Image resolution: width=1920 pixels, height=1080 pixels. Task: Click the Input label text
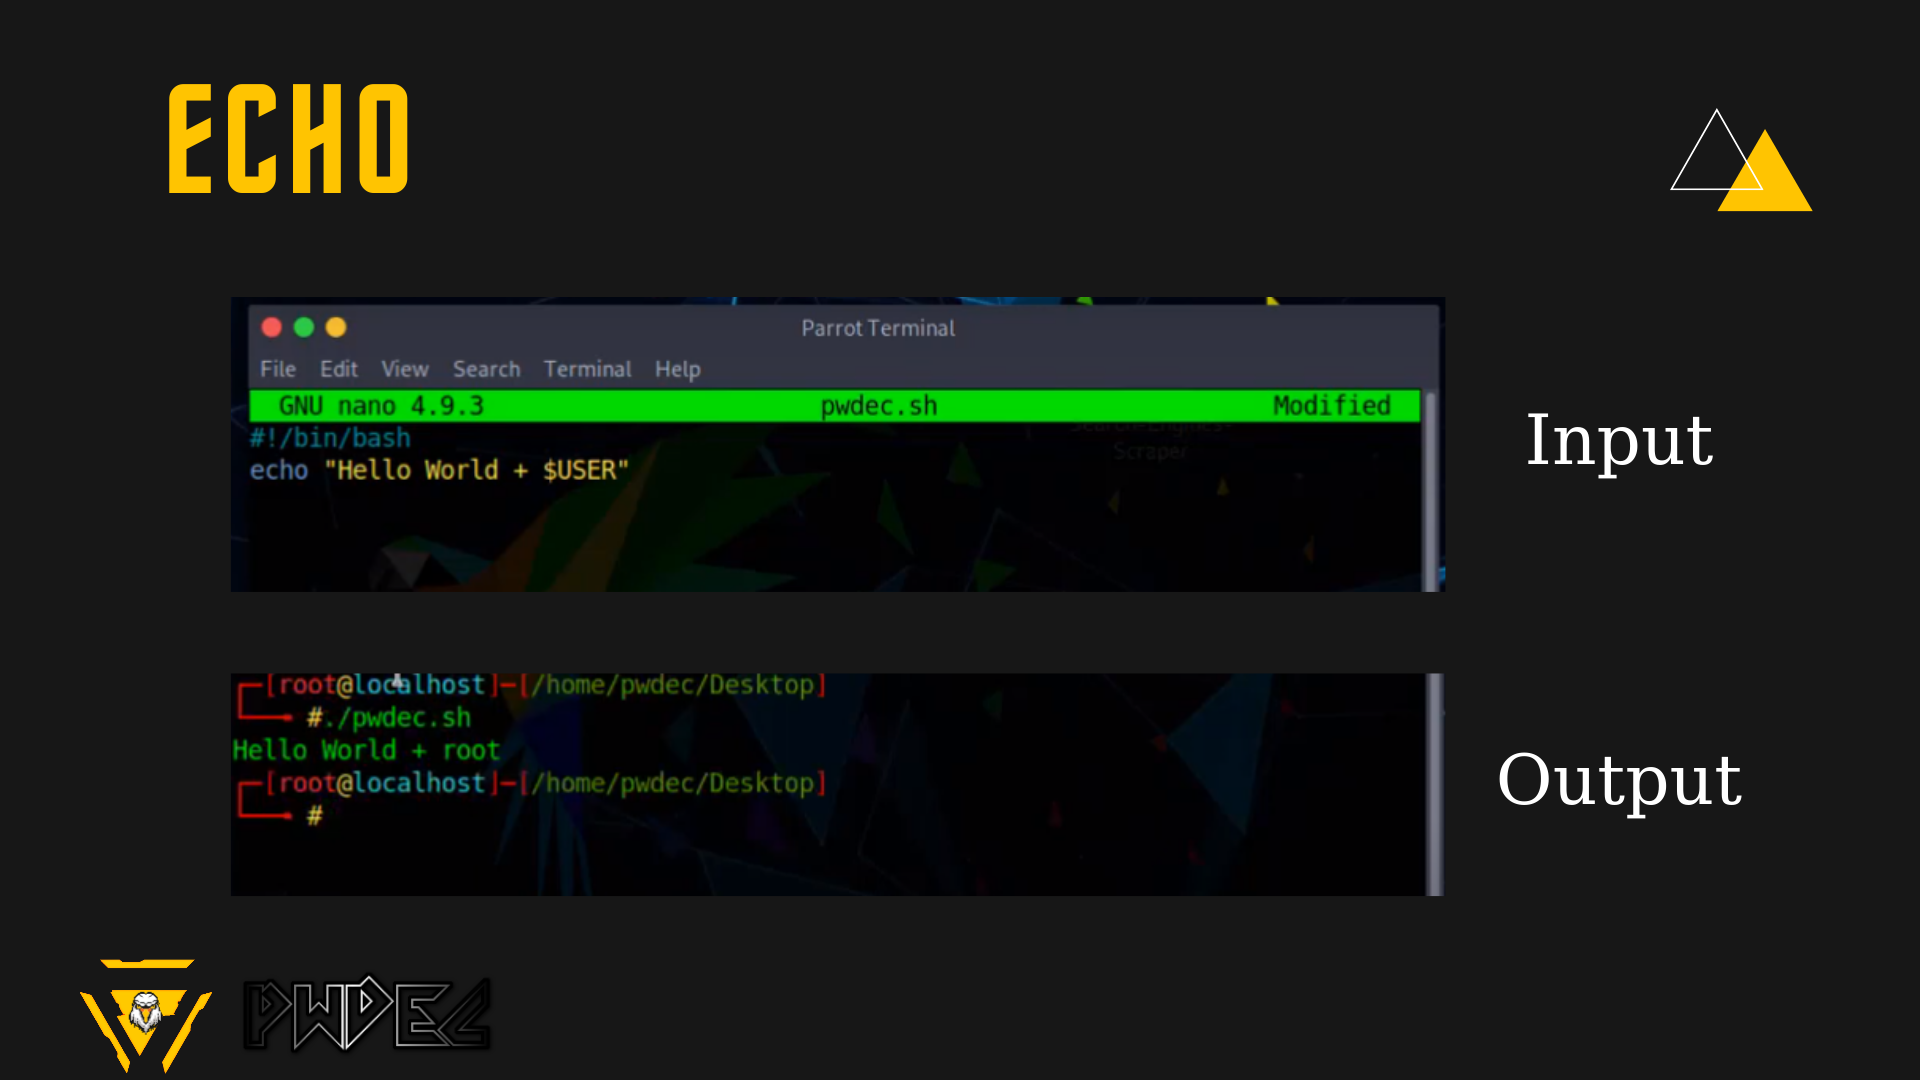click(1619, 440)
